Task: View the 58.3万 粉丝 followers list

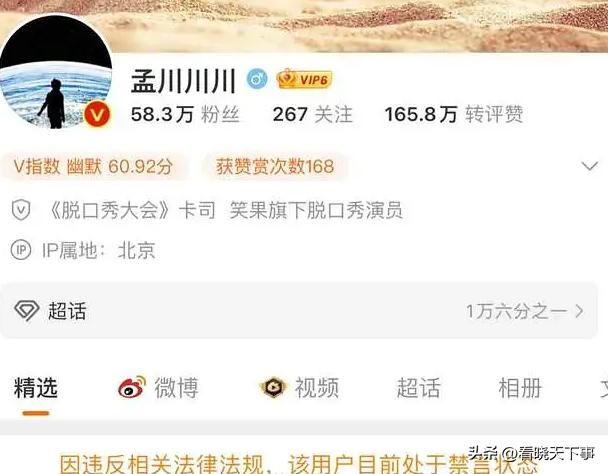Action: [185, 114]
